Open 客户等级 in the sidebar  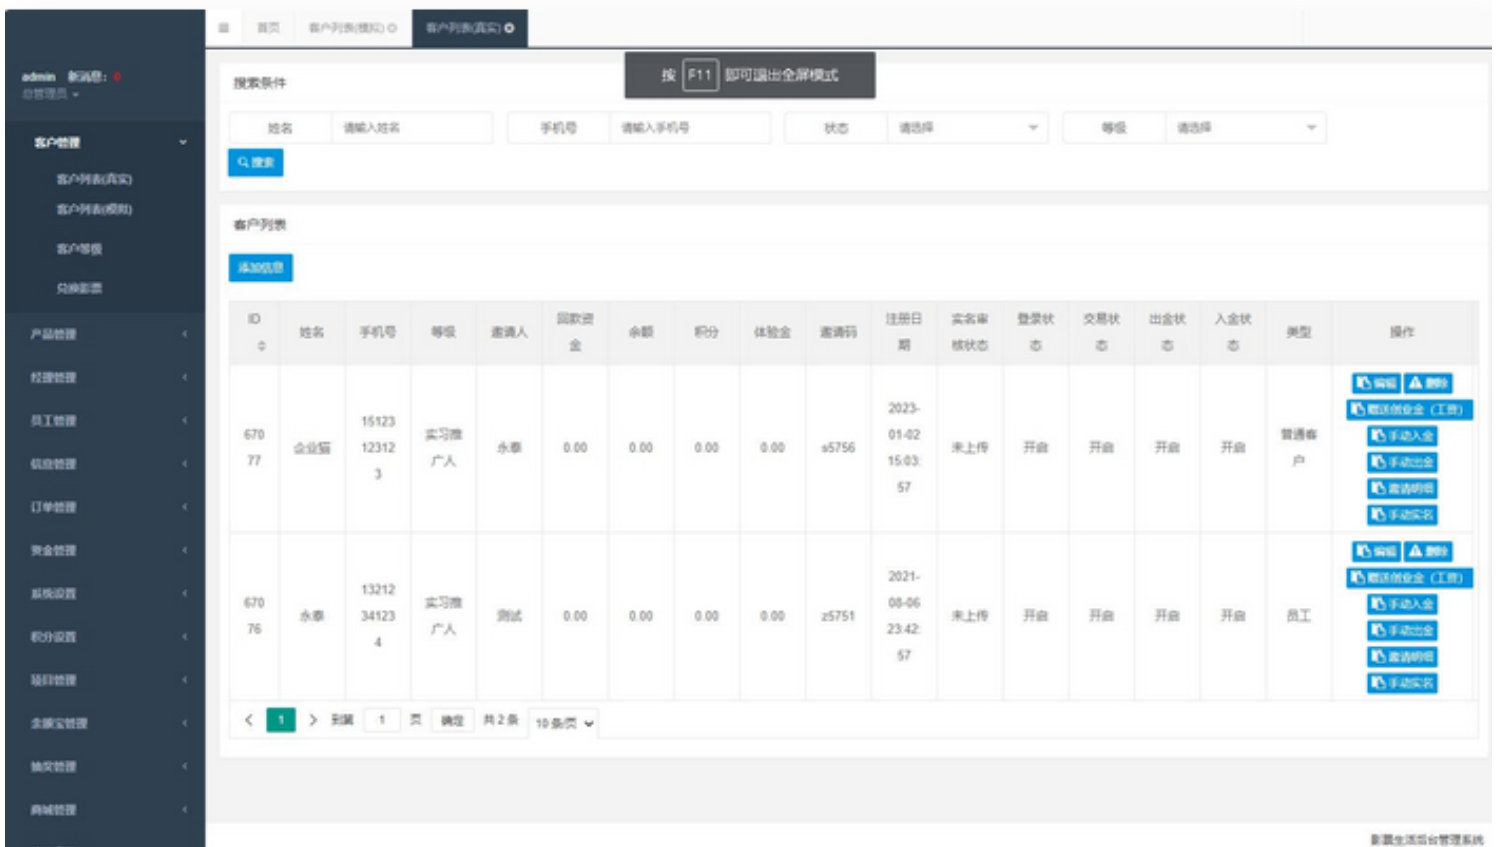79,249
